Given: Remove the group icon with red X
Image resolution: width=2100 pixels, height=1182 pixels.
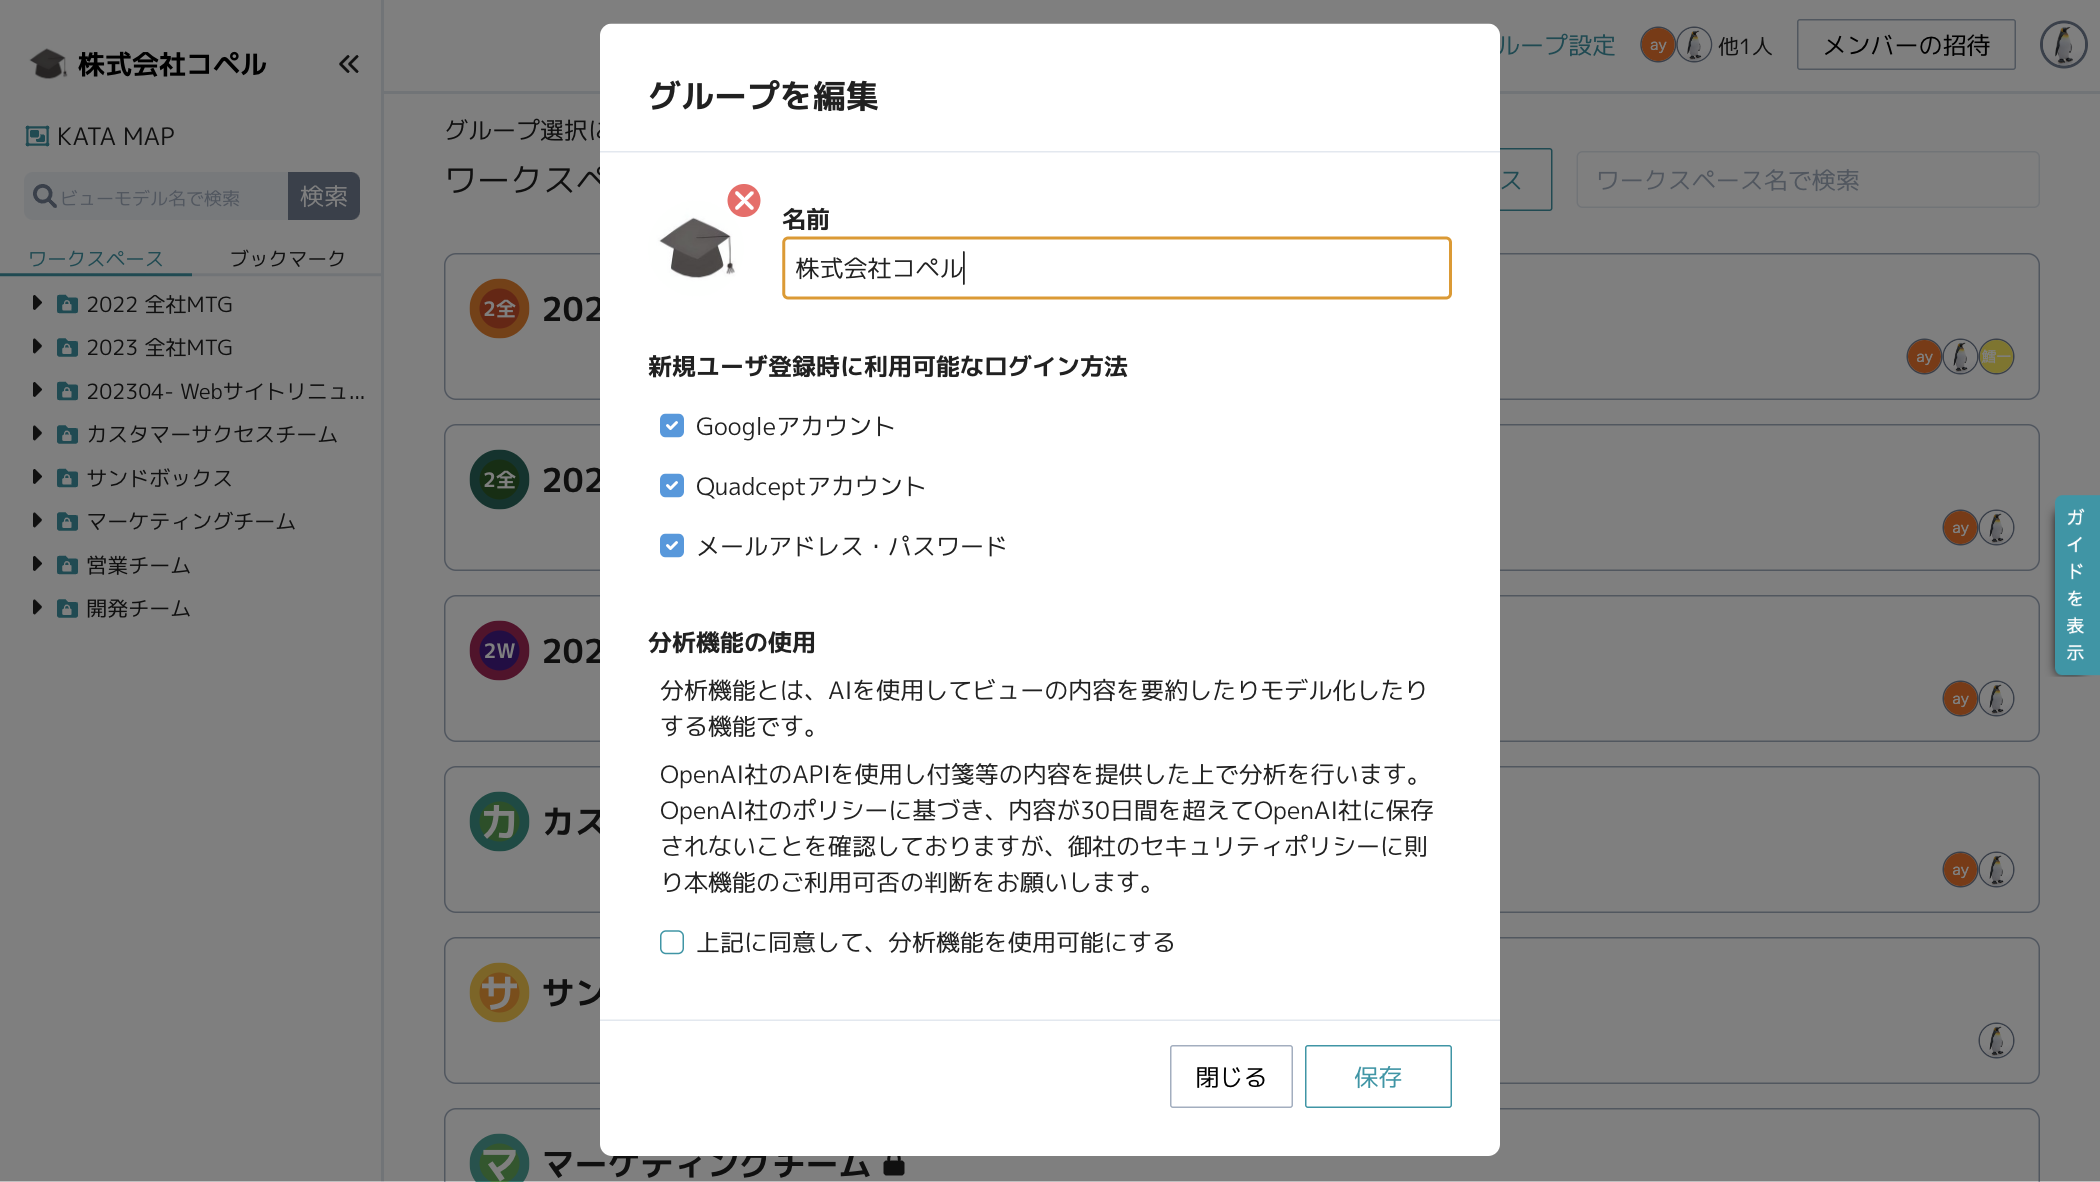Looking at the screenshot, I should [743, 200].
